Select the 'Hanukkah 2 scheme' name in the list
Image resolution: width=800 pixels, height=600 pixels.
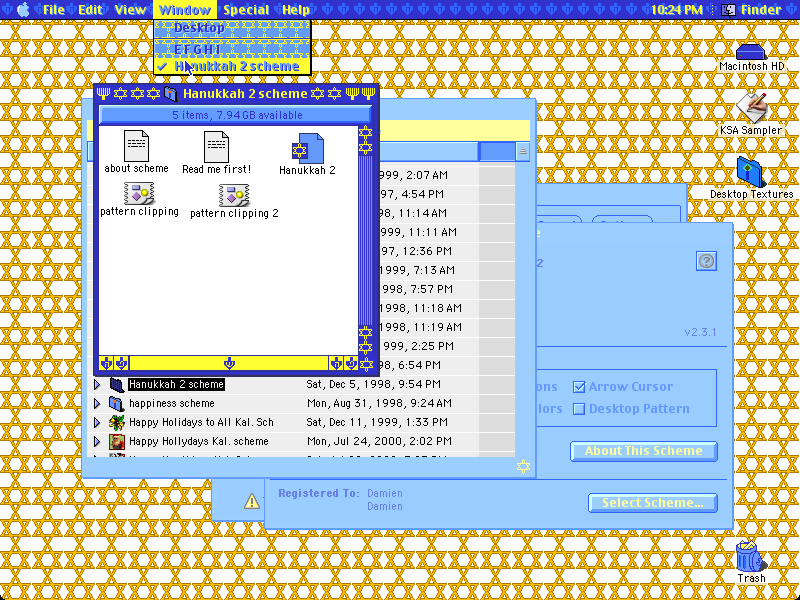(176, 384)
